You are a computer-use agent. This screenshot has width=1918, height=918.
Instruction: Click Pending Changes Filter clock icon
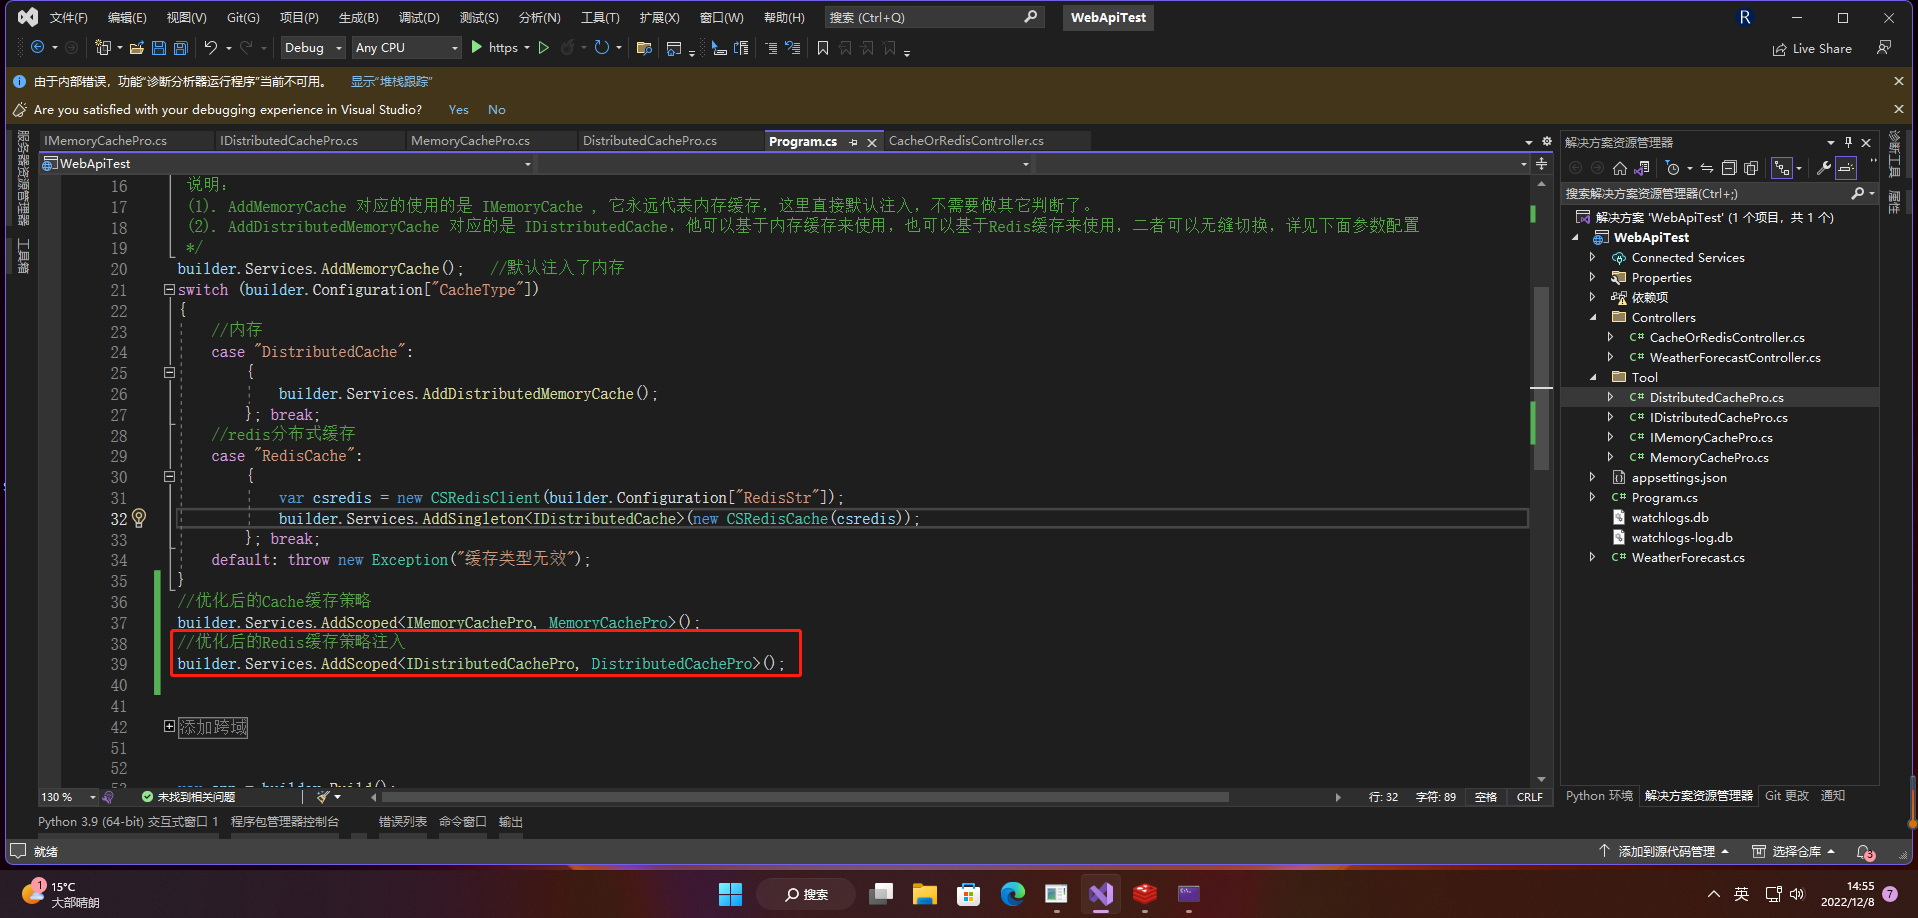[1672, 168]
